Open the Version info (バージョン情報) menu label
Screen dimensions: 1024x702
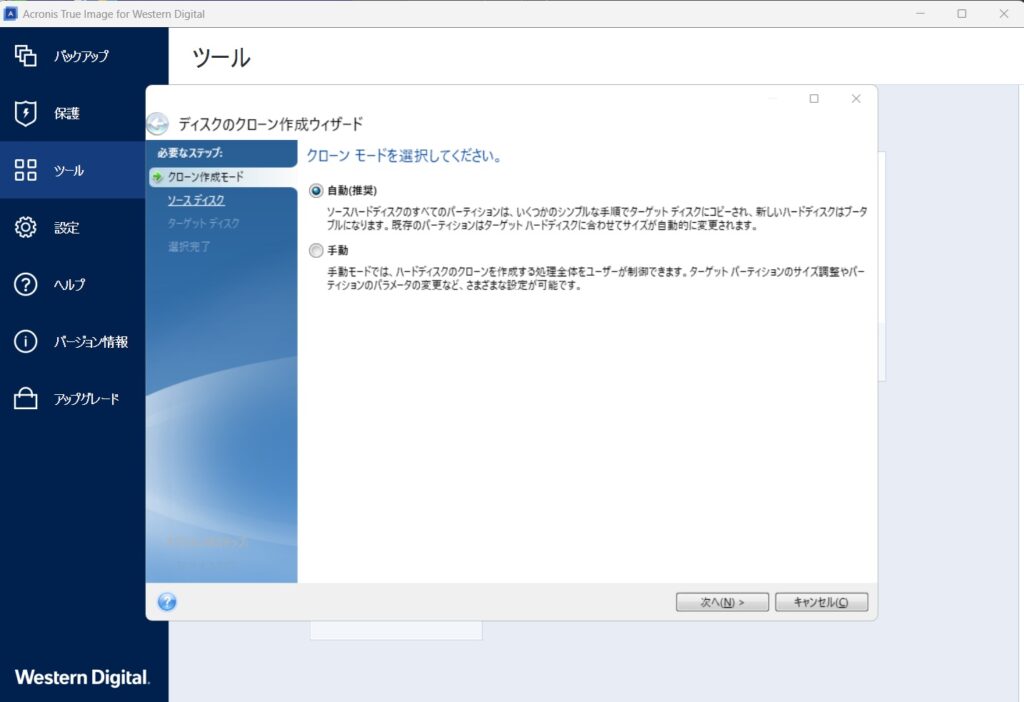click(x=91, y=342)
